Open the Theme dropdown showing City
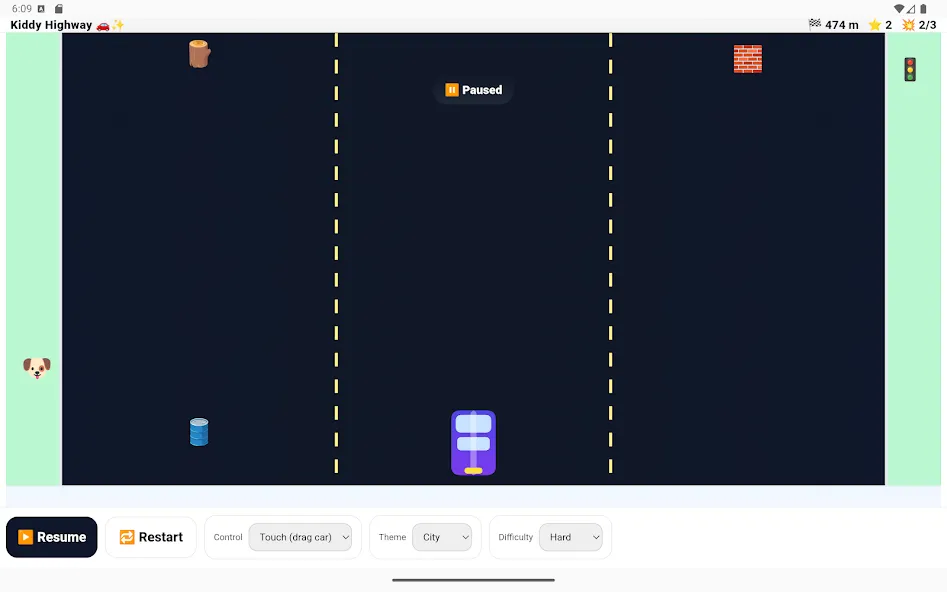 [442, 537]
